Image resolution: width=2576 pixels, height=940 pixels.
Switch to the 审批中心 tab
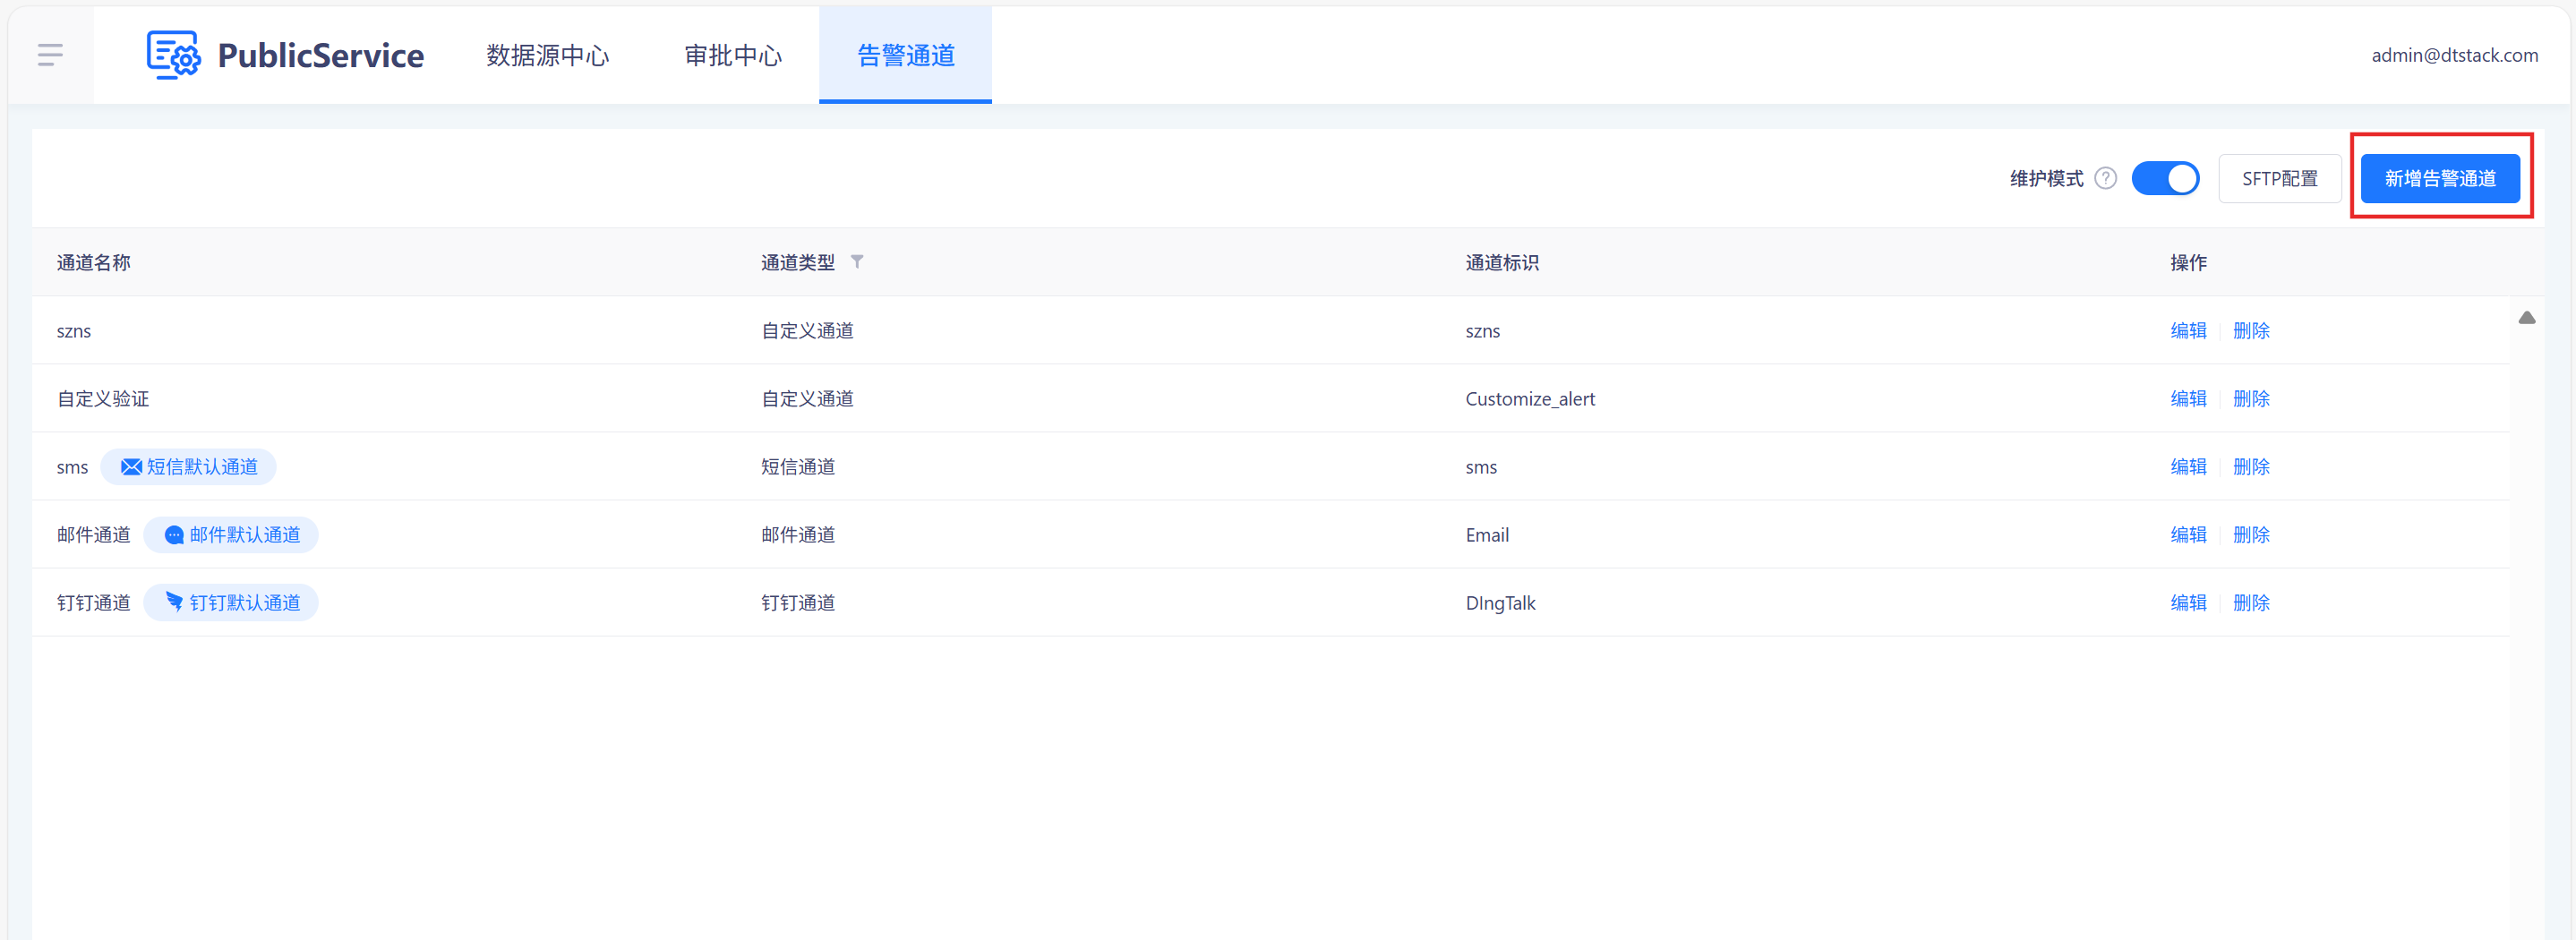point(733,55)
